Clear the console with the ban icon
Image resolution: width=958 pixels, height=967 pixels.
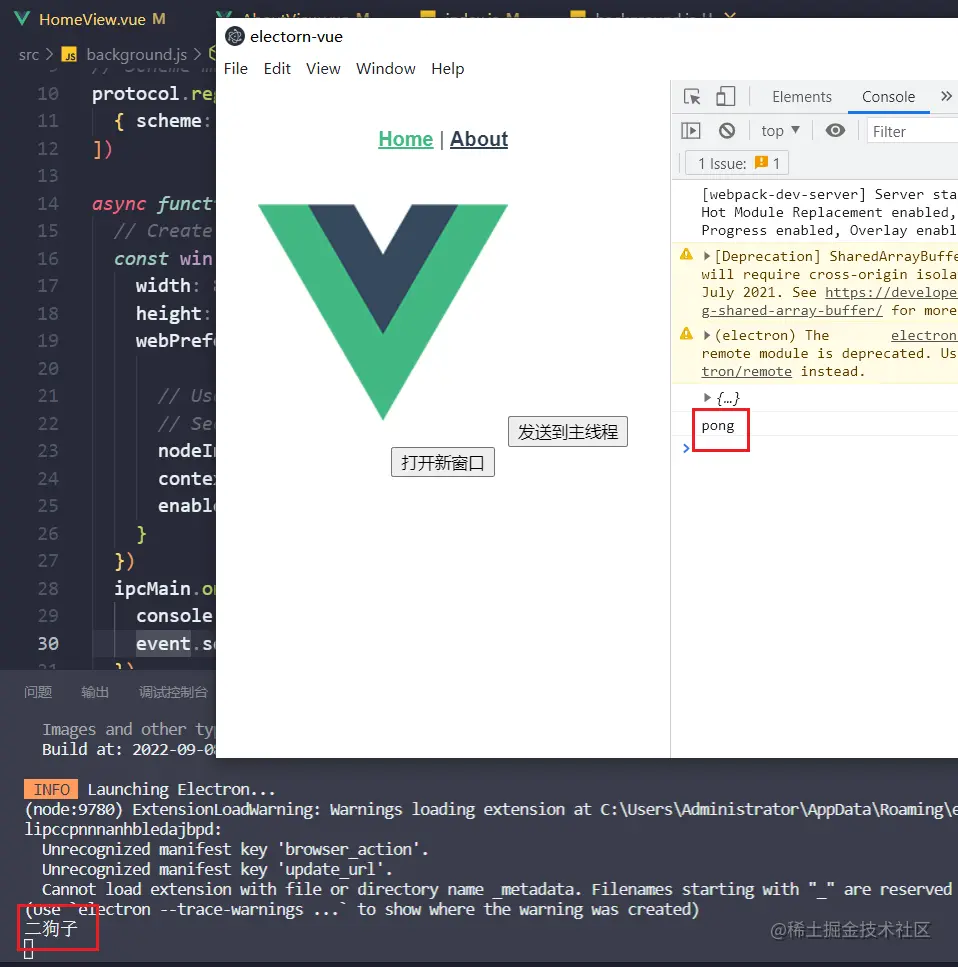[727, 131]
